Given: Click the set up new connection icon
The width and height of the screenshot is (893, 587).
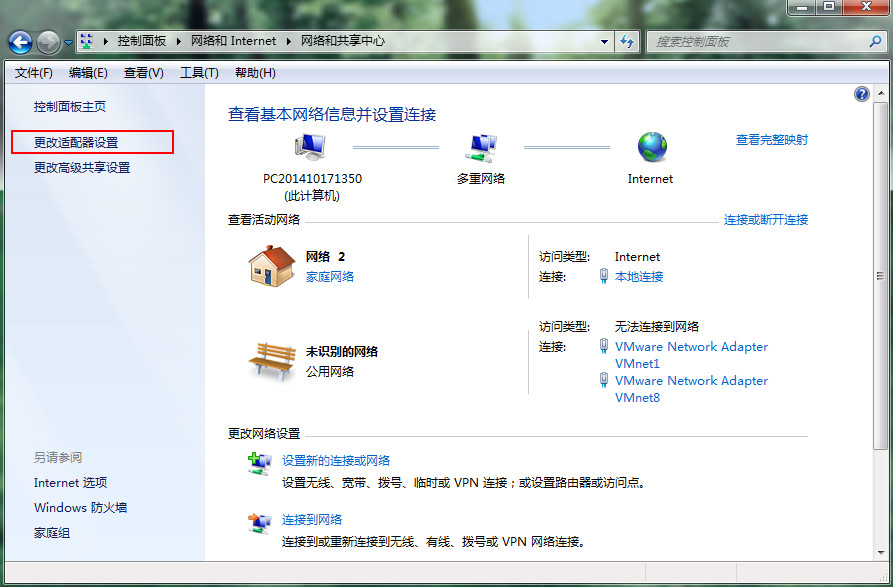Looking at the screenshot, I should [x=260, y=462].
